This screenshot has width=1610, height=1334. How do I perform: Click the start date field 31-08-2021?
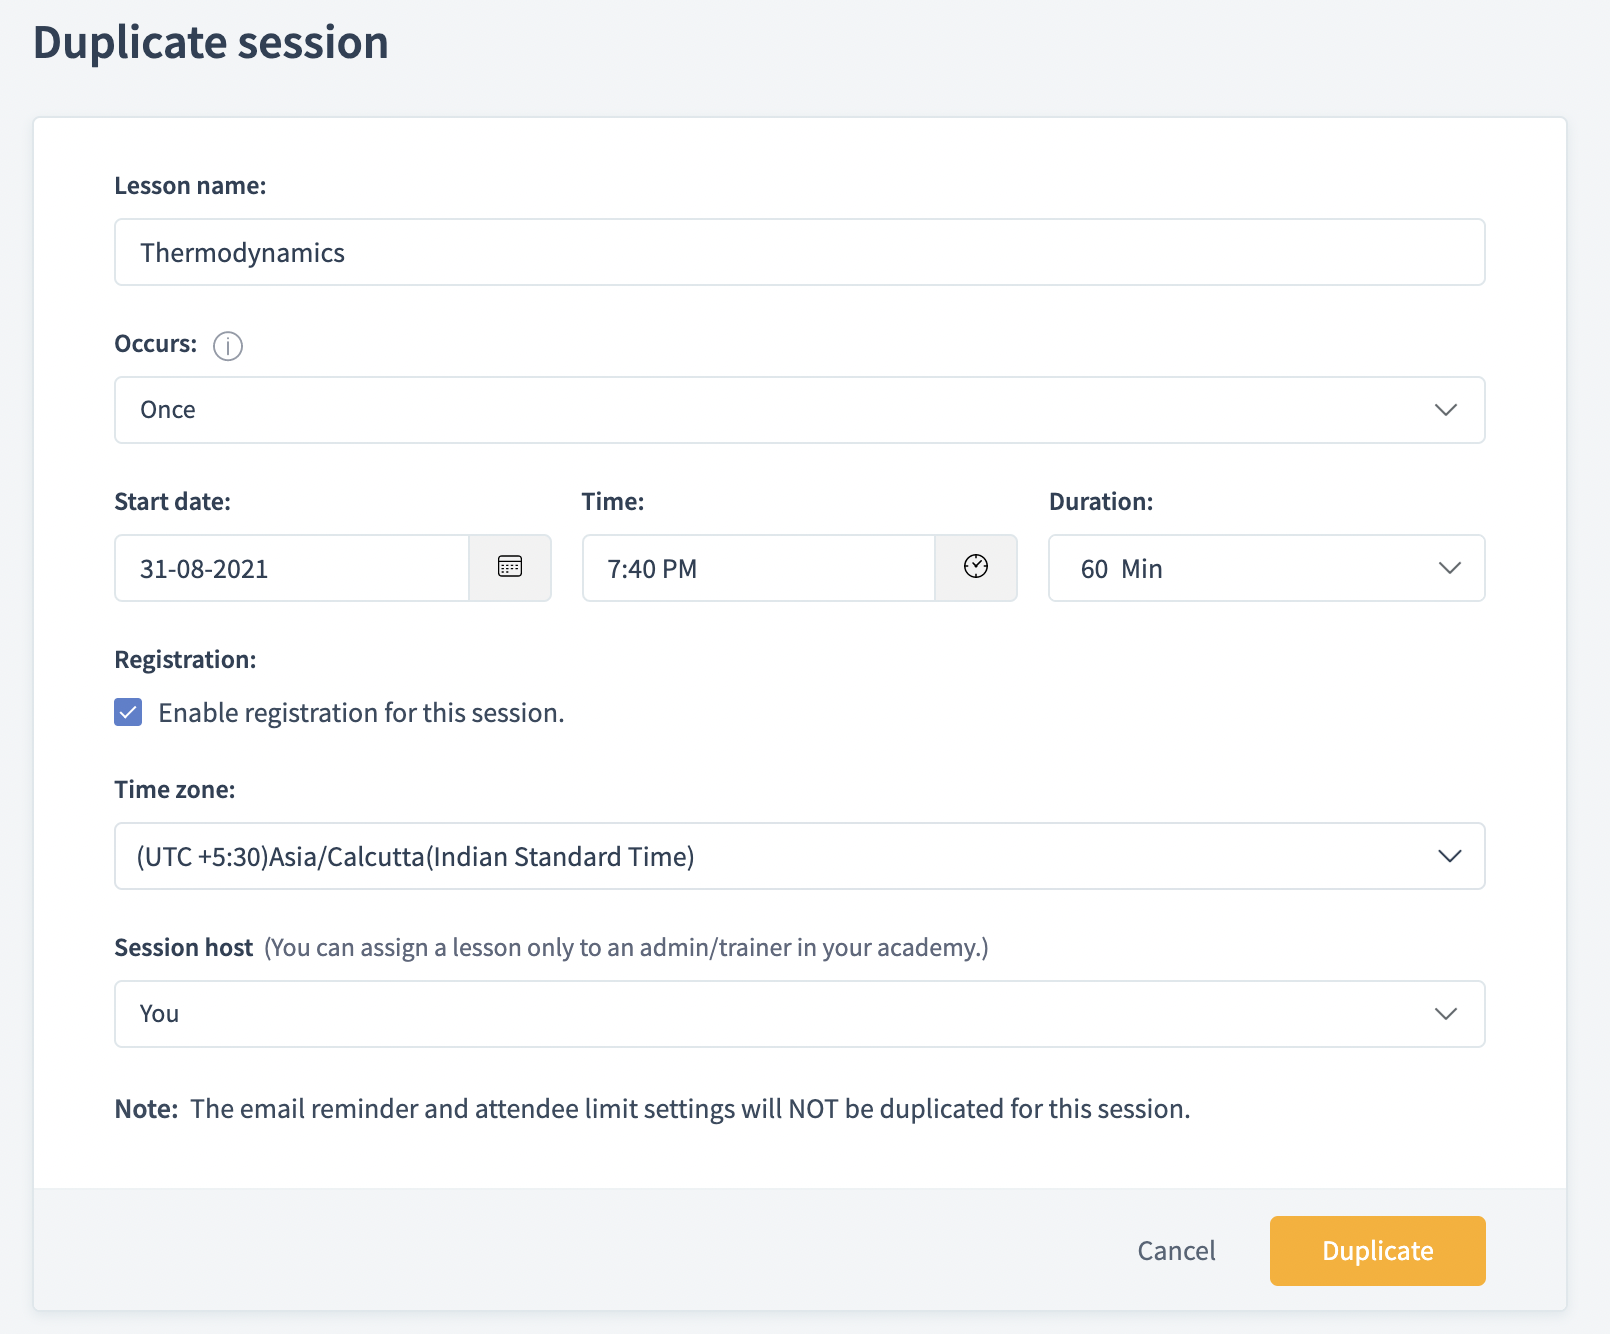pyautogui.click(x=292, y=568)
